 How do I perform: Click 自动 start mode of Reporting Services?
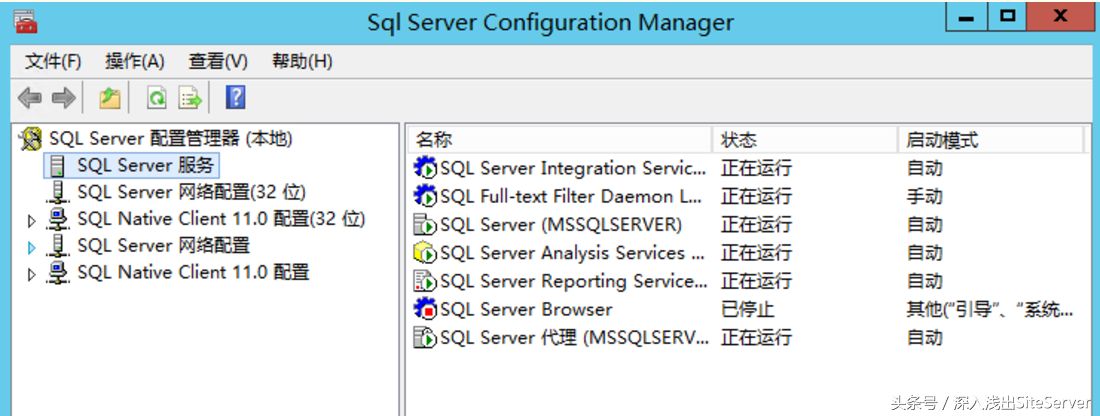tap(924, 281)
